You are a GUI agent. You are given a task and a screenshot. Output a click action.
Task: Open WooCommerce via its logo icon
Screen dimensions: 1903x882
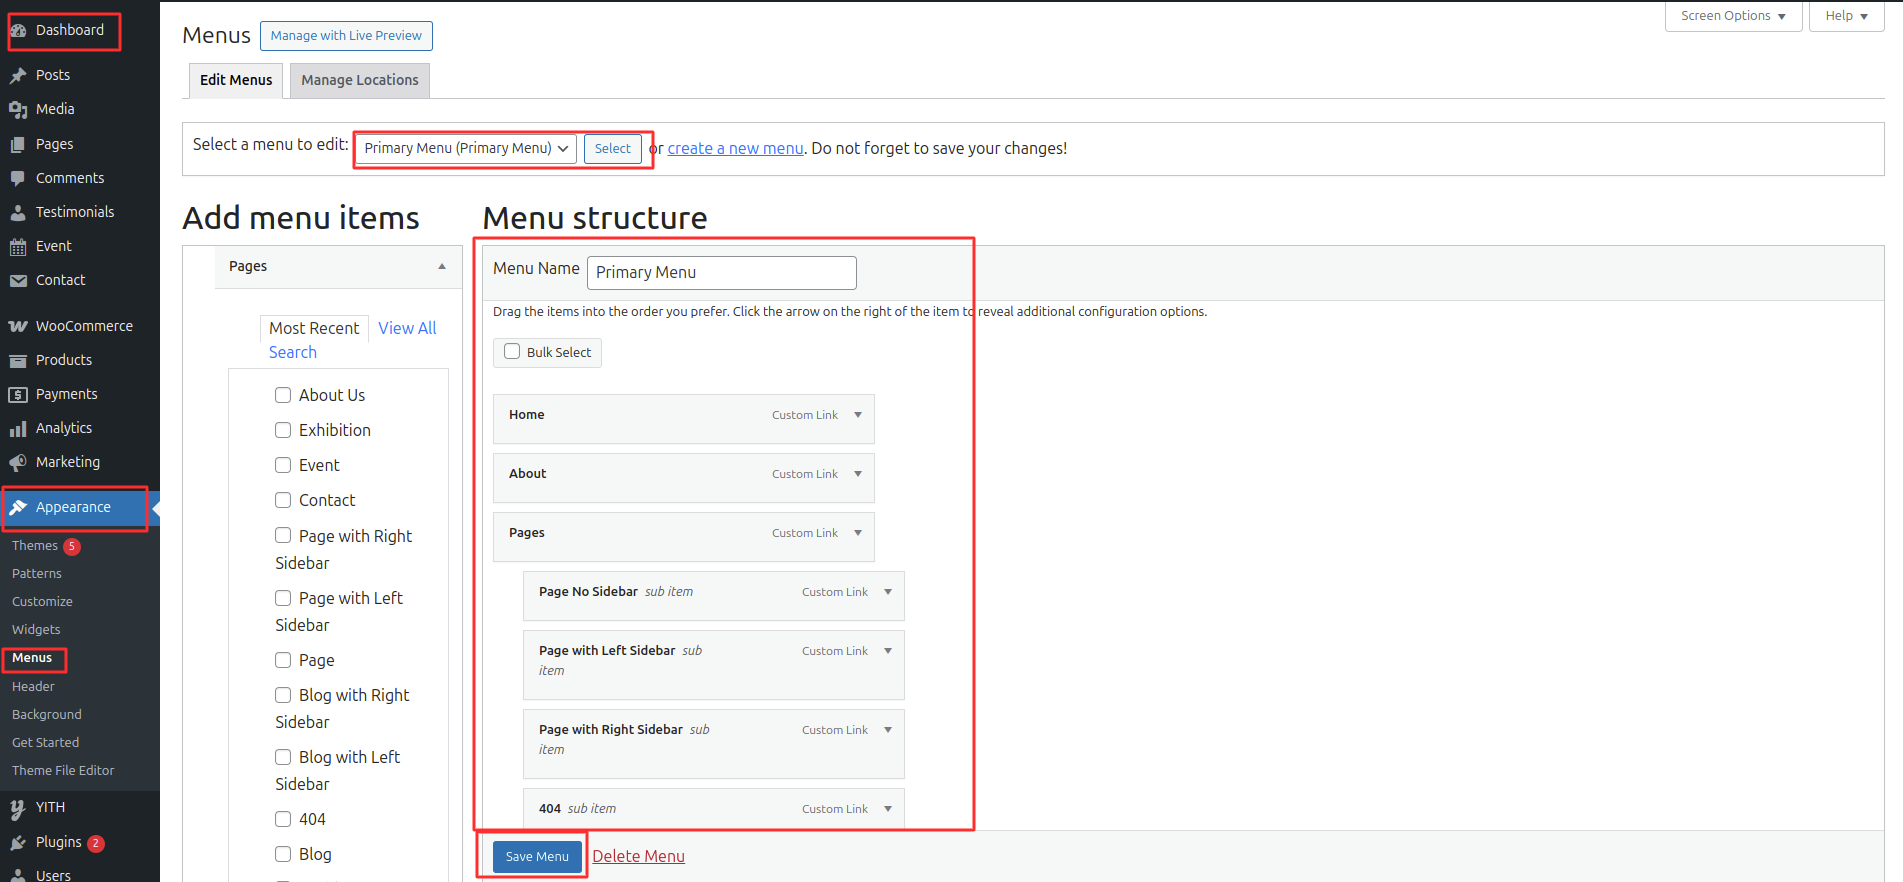(18, 326)
